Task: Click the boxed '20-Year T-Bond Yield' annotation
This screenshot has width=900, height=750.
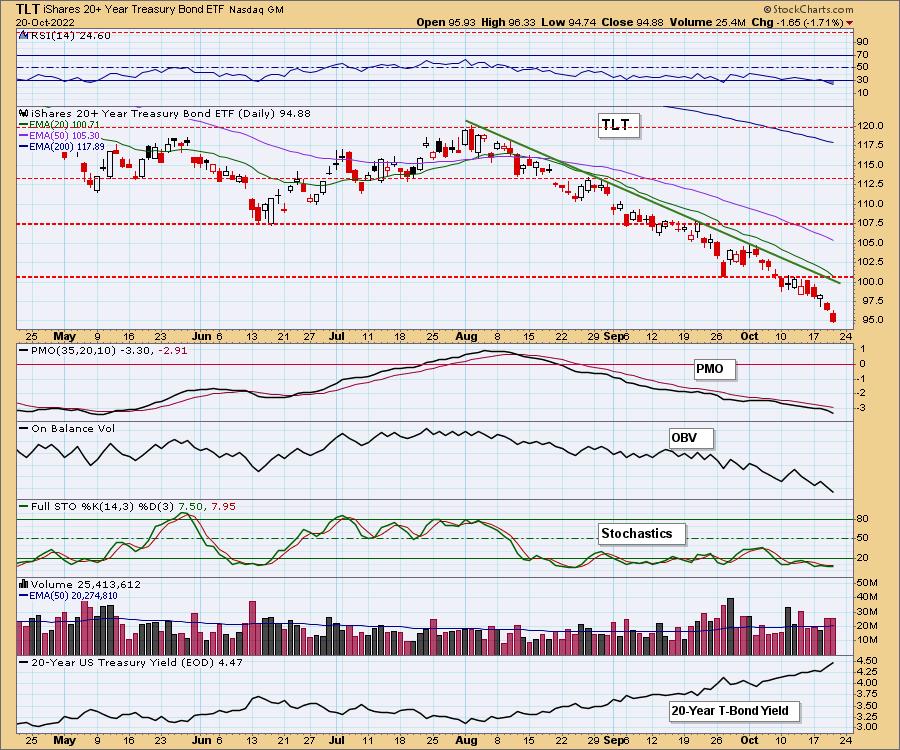Action: coord(733,710)
